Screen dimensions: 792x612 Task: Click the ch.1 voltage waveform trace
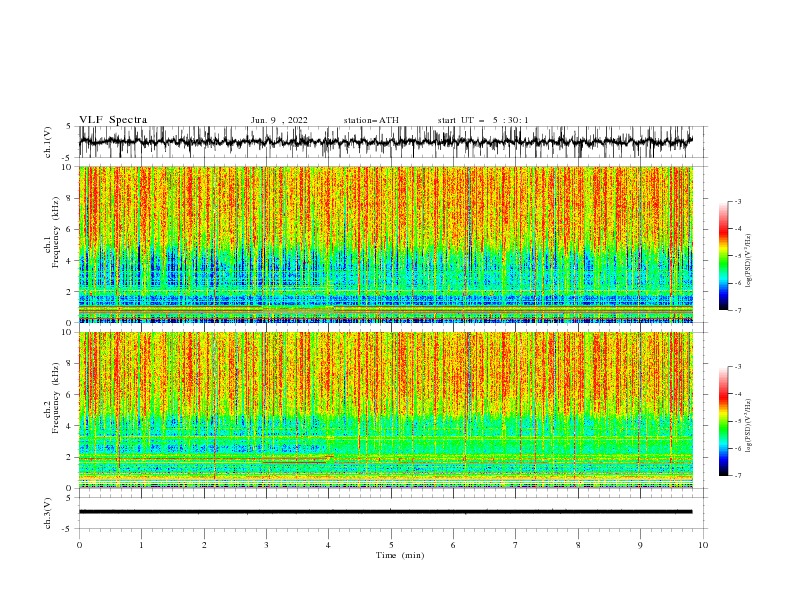click(x=385, y=142)
